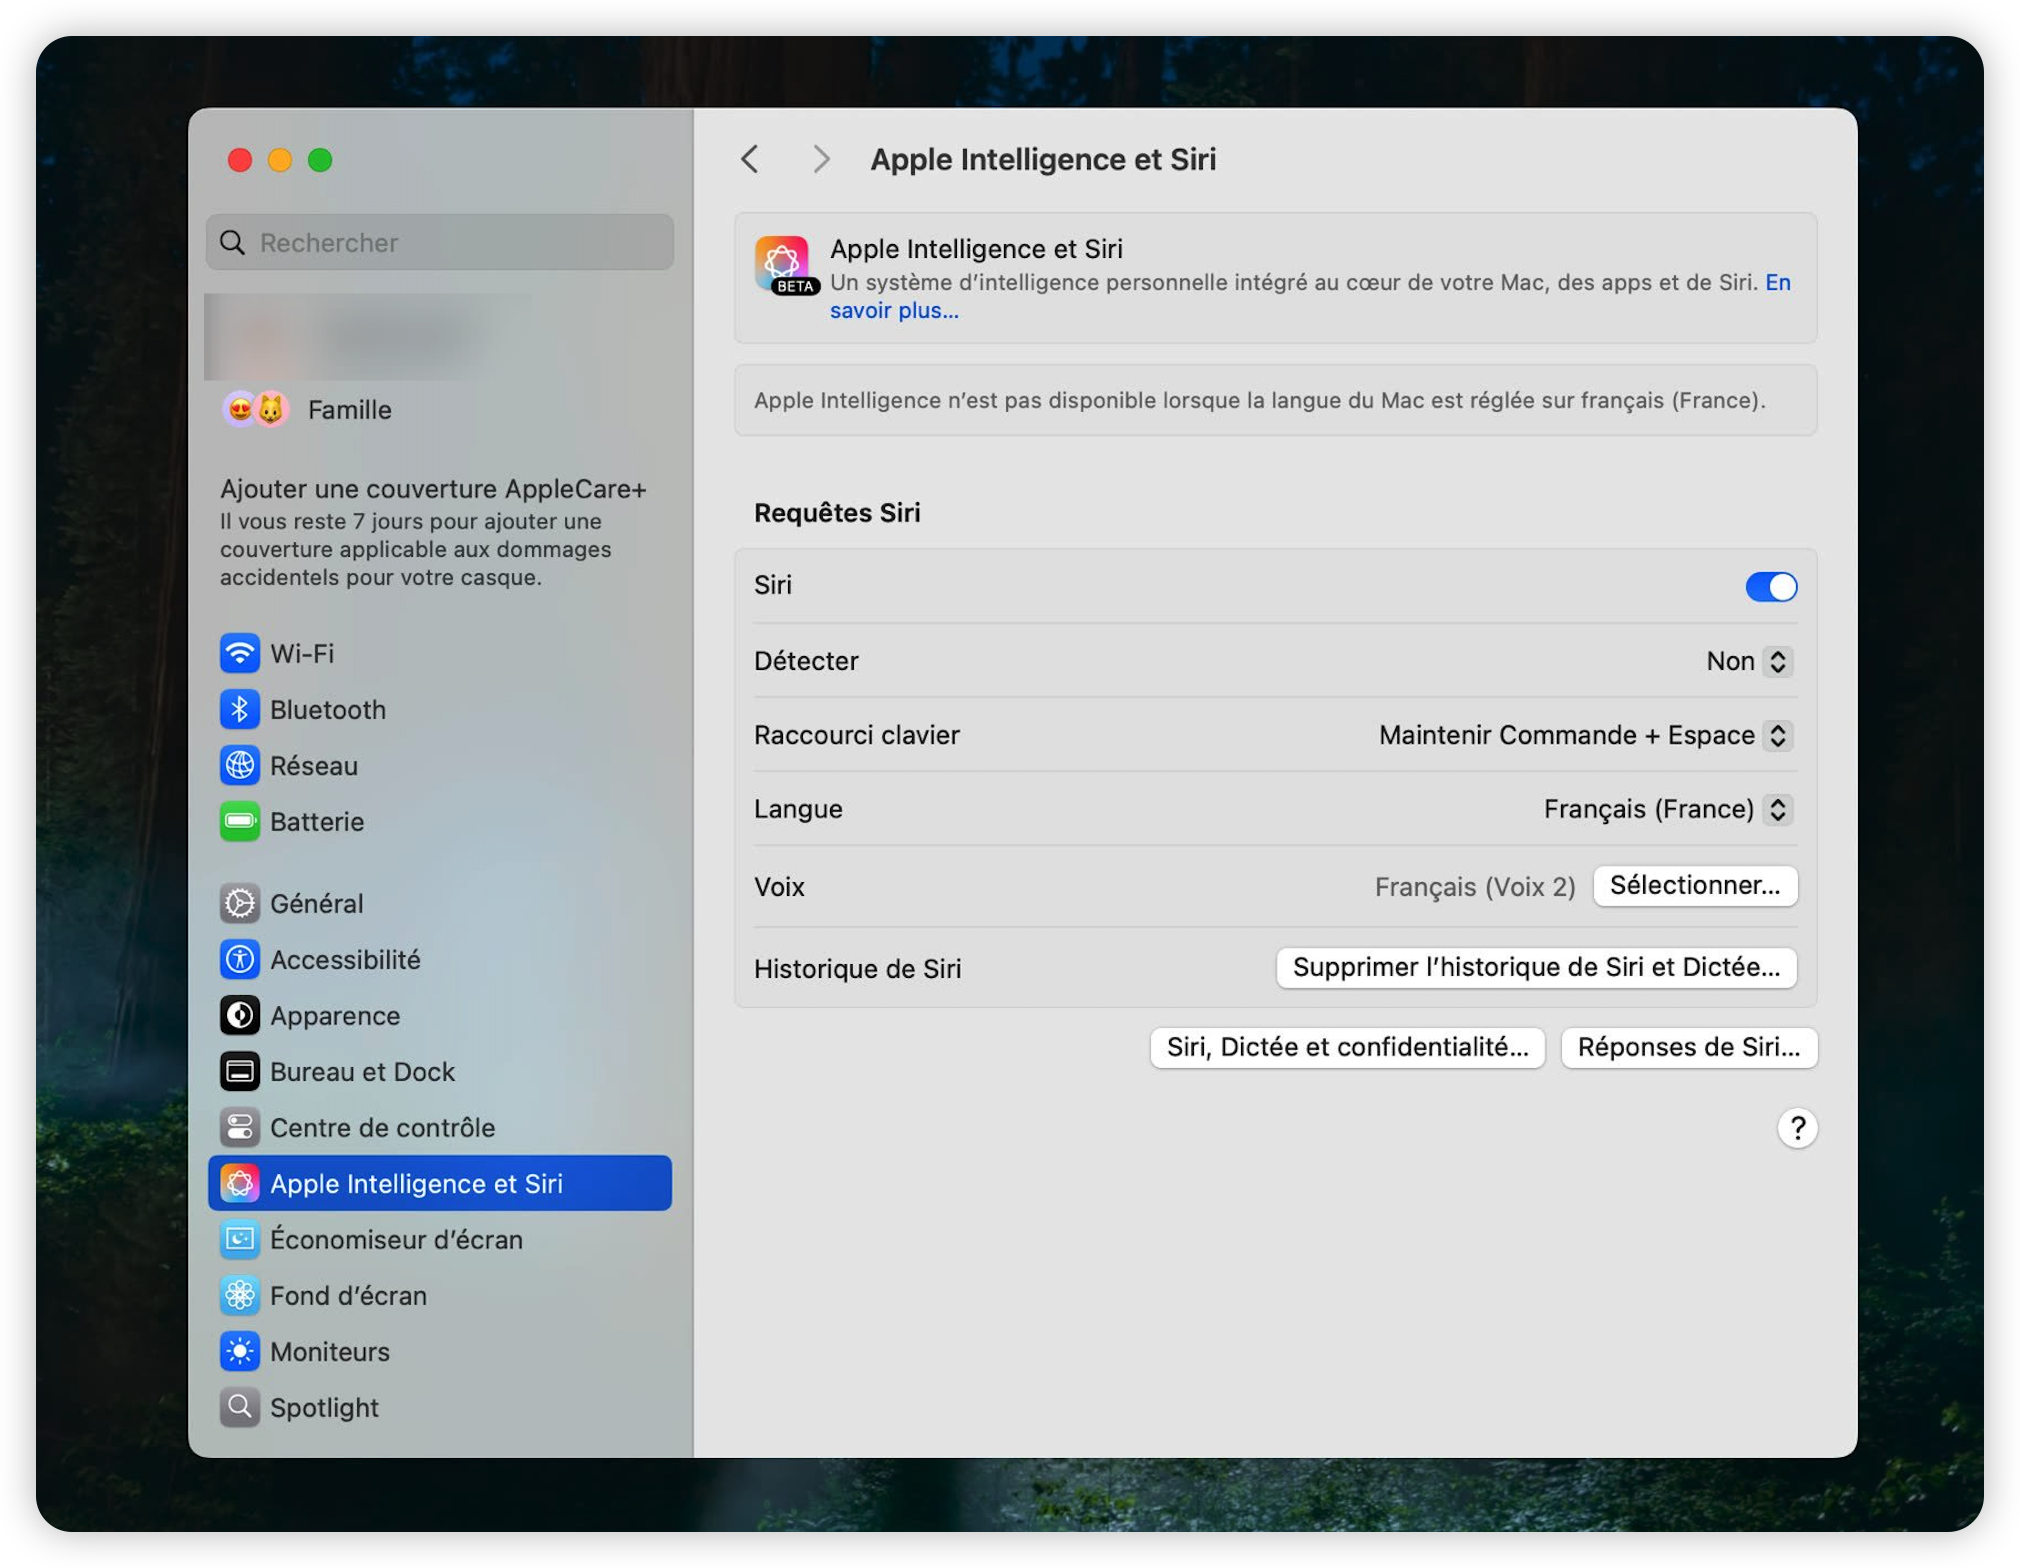Select the Wi-Fi sidebar label
Image resolution: width=2020 pixels, height=1568 pixels.
pos(302,654)
